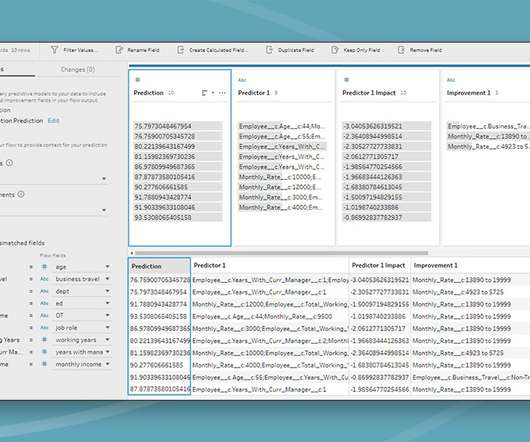Click Keep Only Field in toolbar
Screen dimensions: 530x442
[356, 50]
